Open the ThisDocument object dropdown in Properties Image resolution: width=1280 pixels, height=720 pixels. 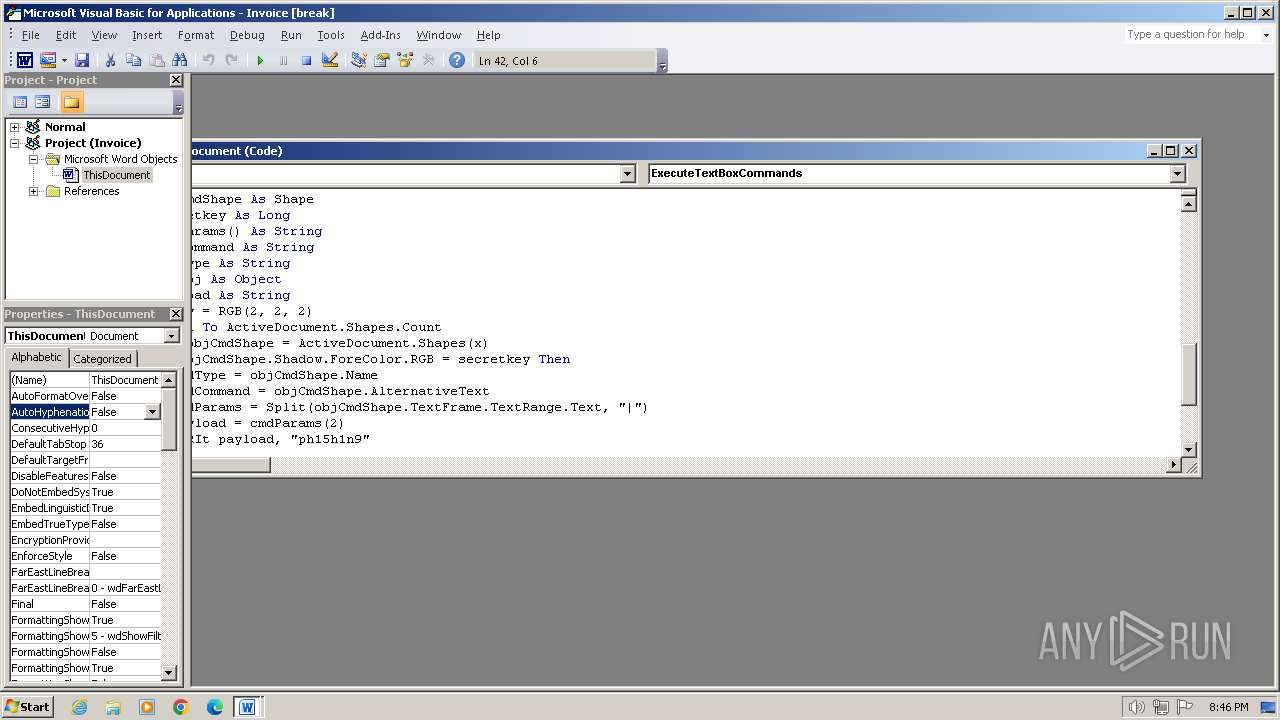click(171, 336)
